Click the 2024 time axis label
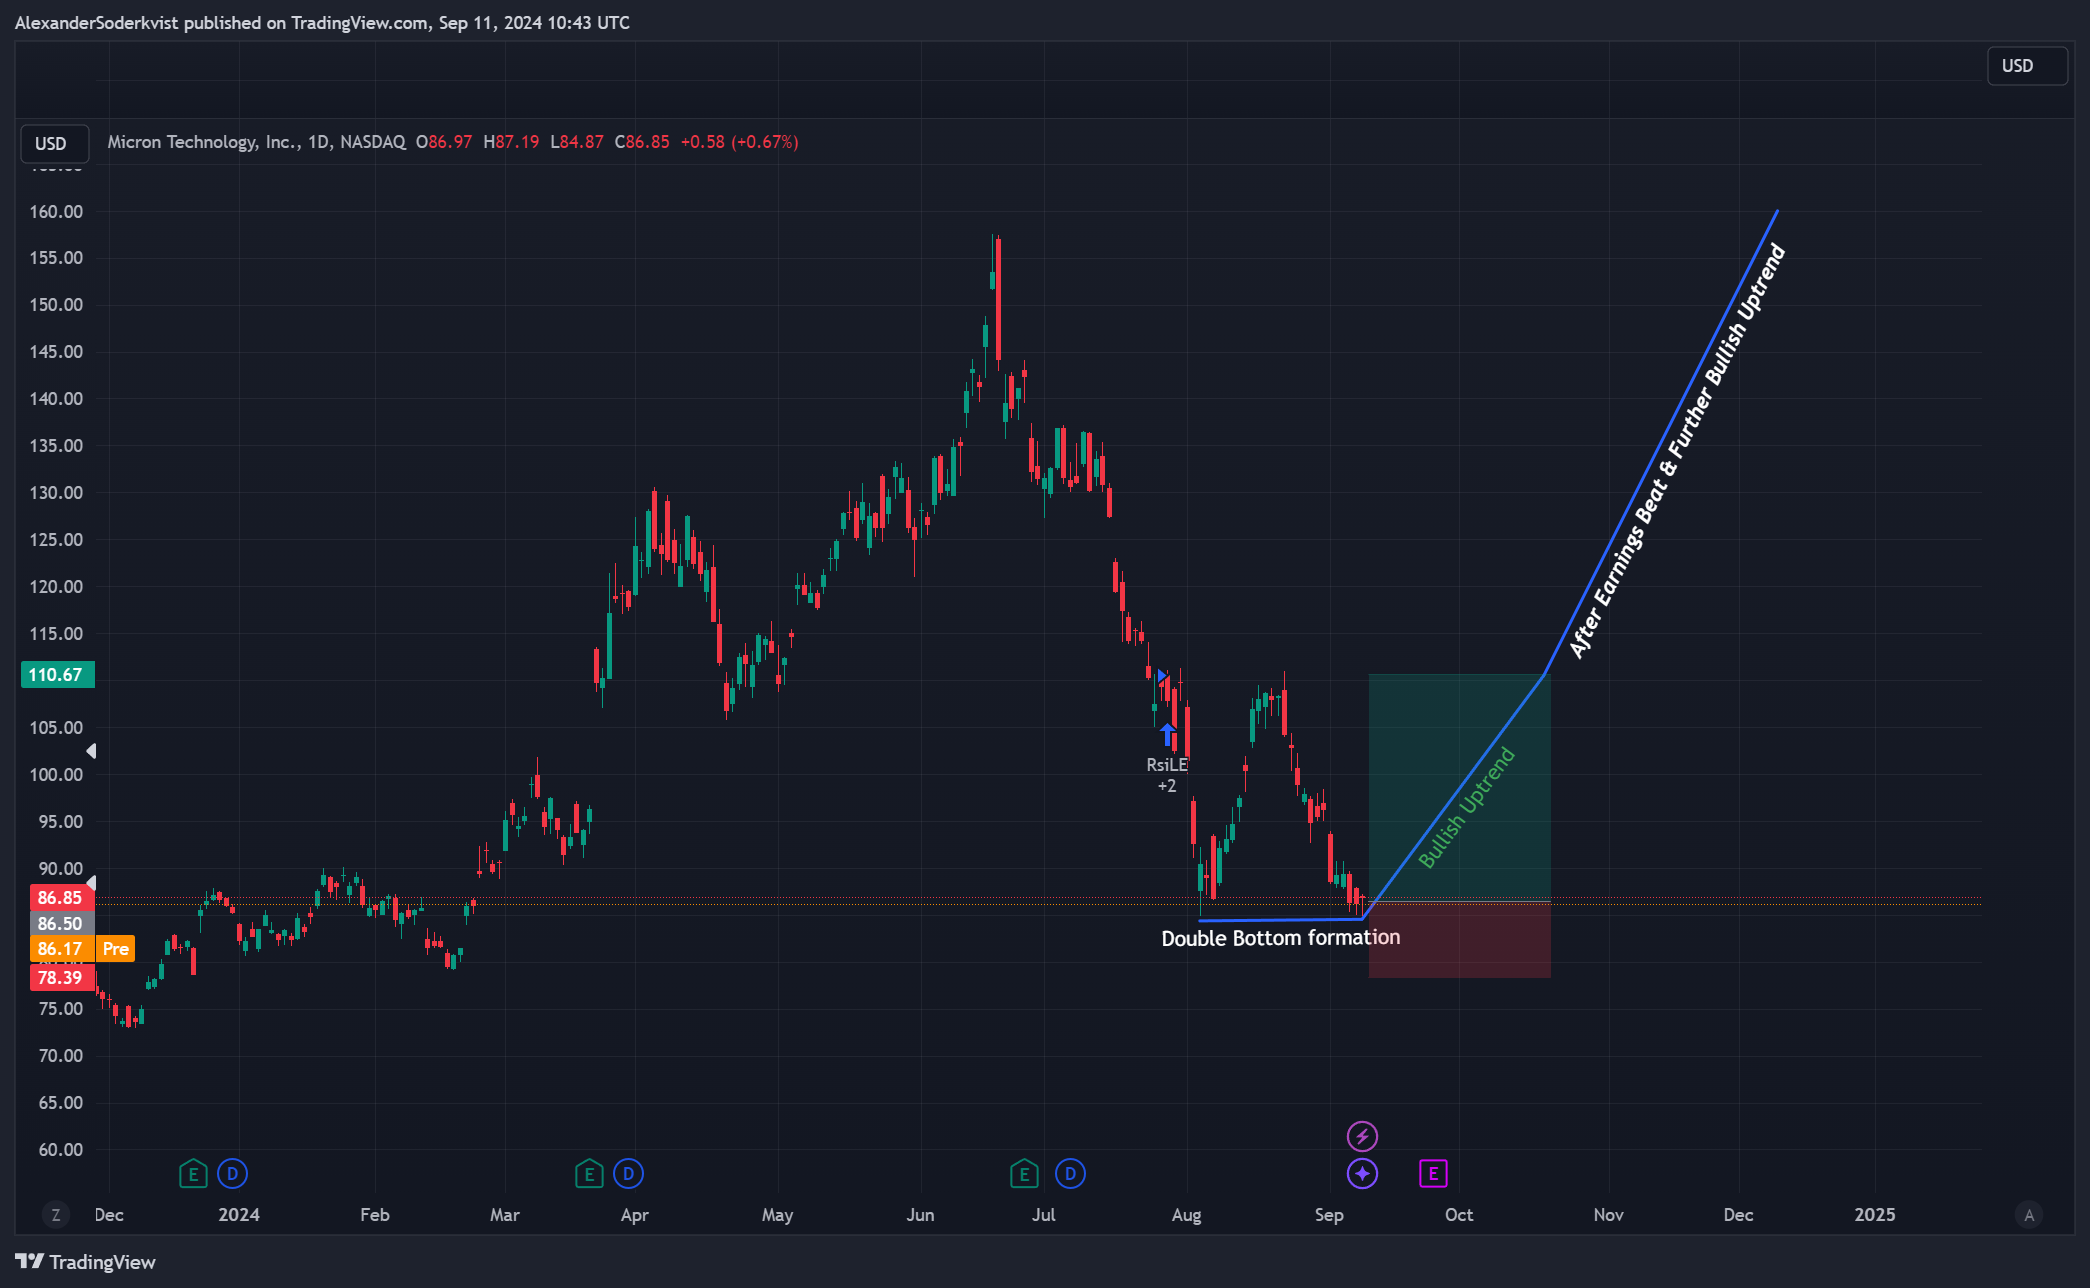The height and width of the screenshot is (1288, 2090). tap(239, 1215)
